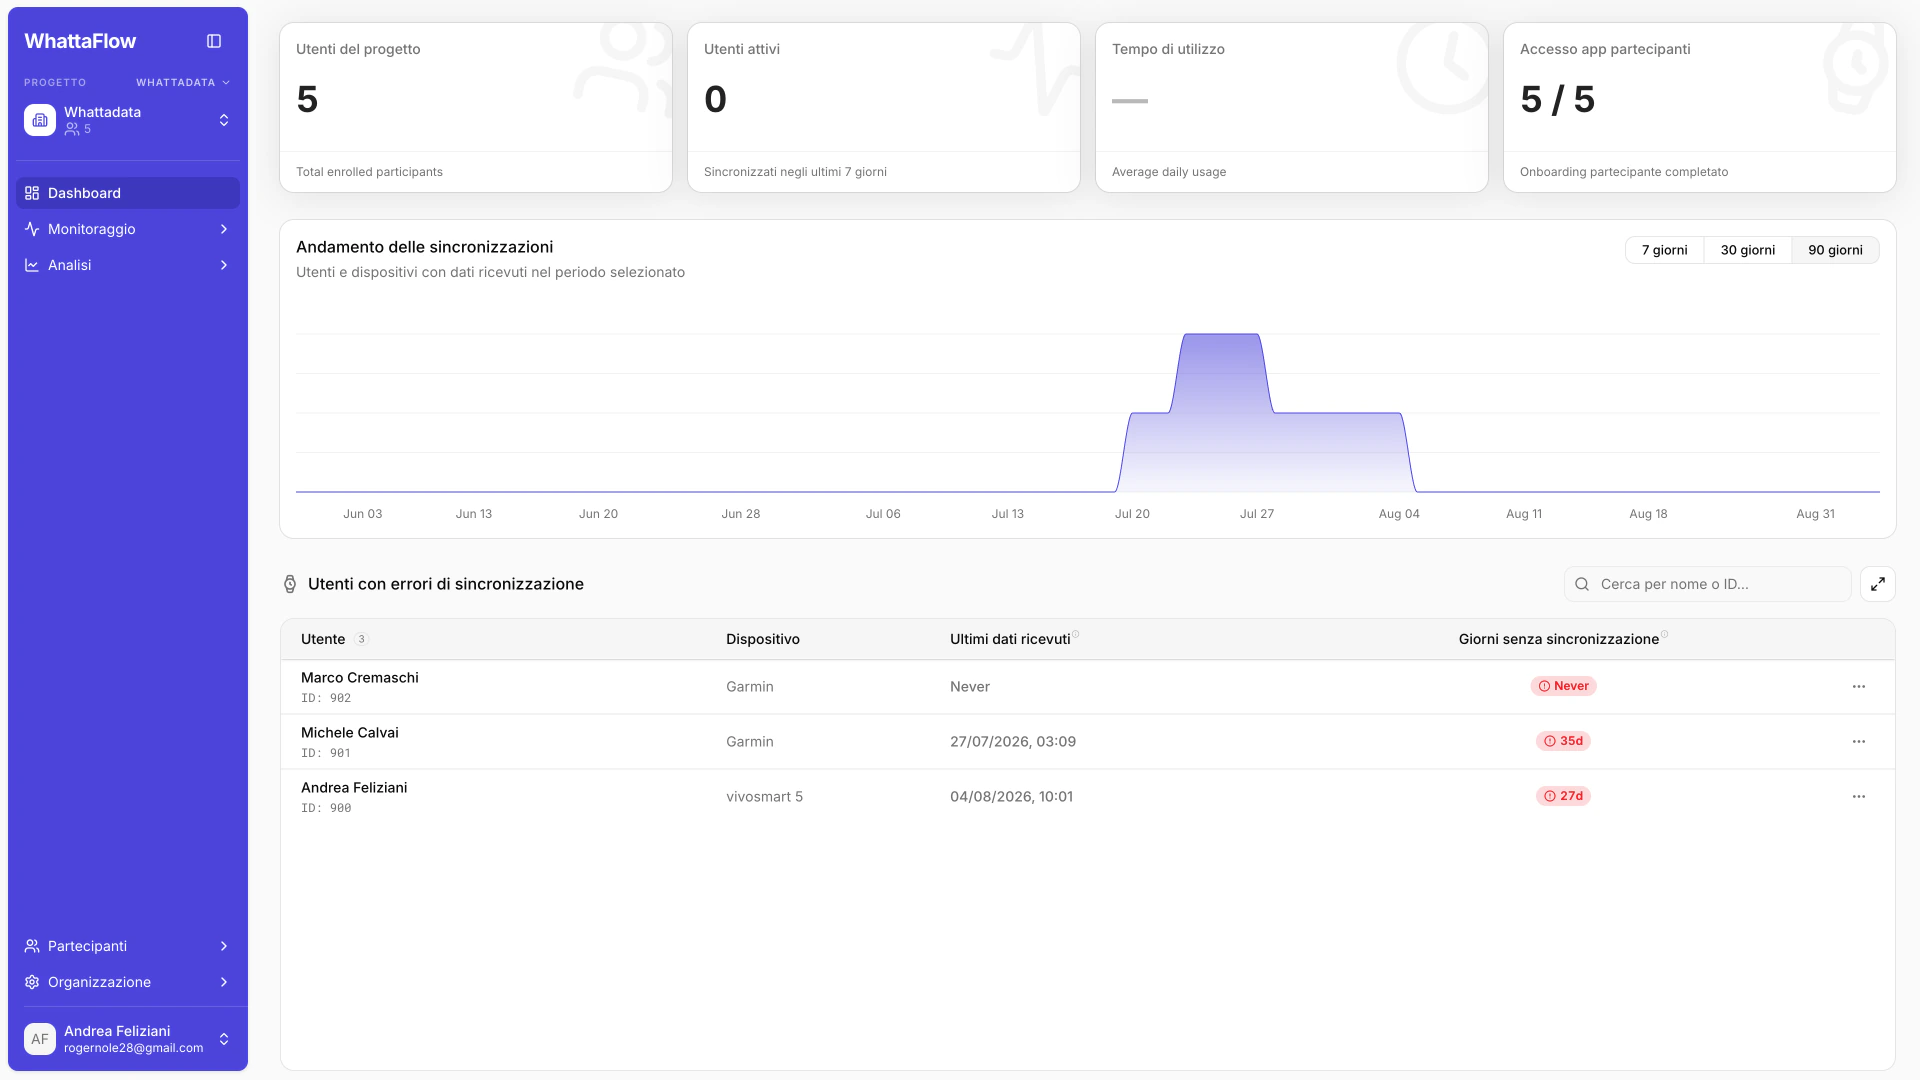Click the Jul 20 axis label

[x=1132, y=514]
